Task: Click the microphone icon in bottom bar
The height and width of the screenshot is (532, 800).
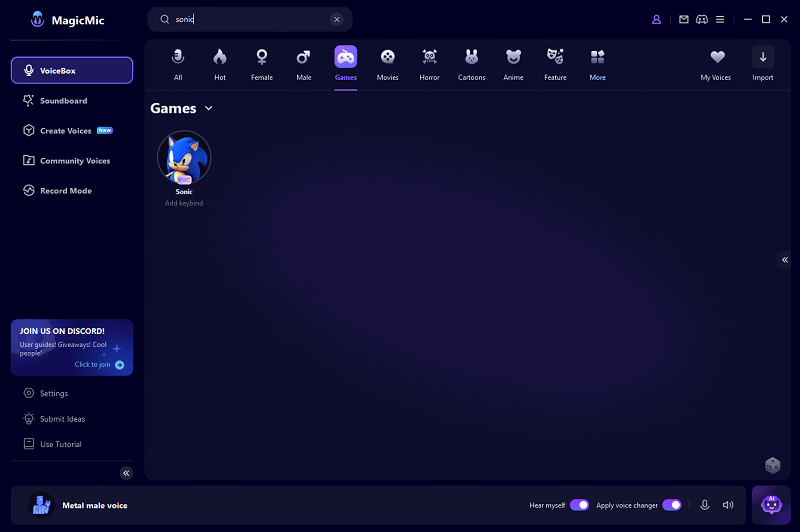Action: (705, 505)
